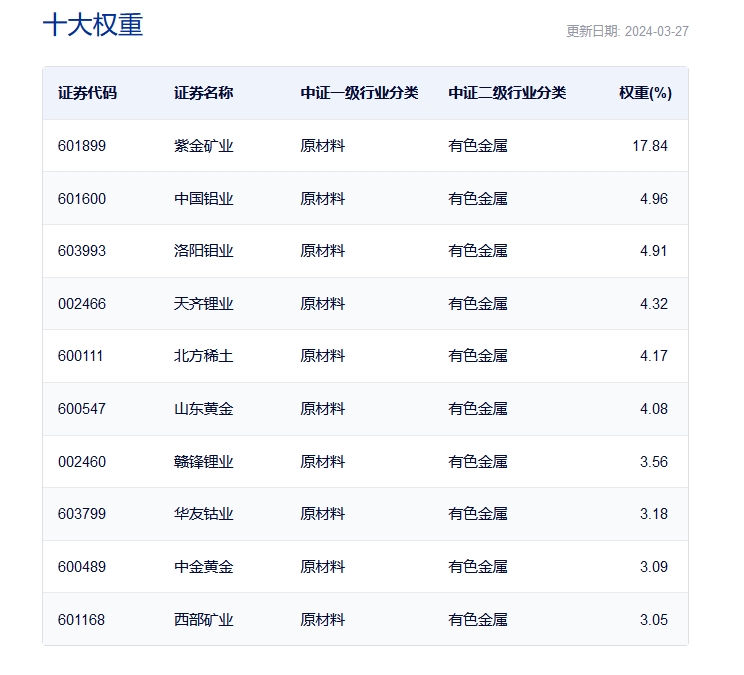Click 有色金属 in the 中金黄金 row

(x=478, y=567)
